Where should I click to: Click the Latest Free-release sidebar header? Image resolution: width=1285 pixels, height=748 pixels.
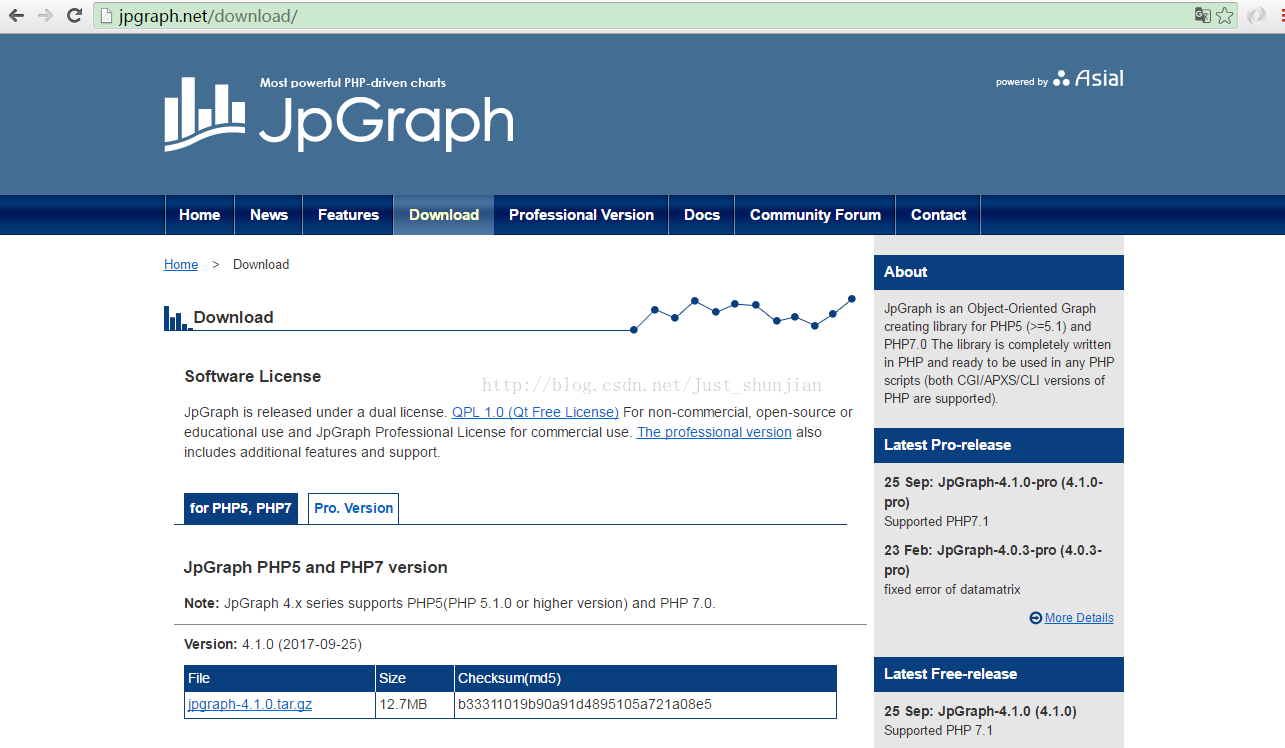point(999,674)
